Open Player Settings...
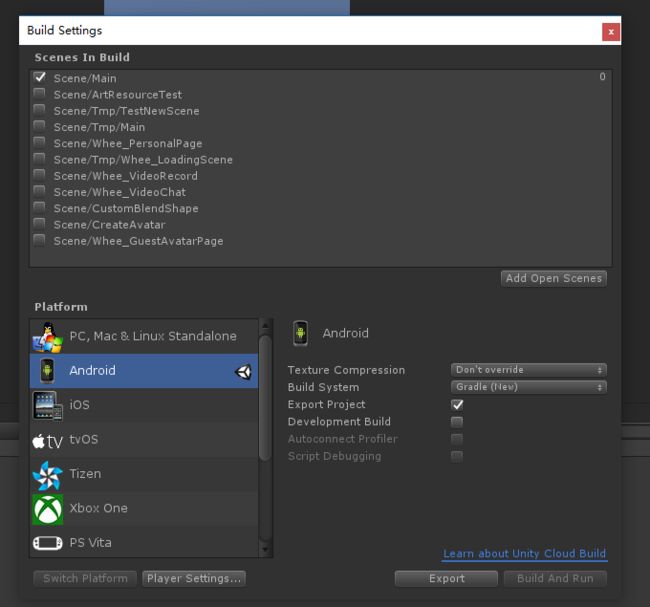 [x=194, y=578]
